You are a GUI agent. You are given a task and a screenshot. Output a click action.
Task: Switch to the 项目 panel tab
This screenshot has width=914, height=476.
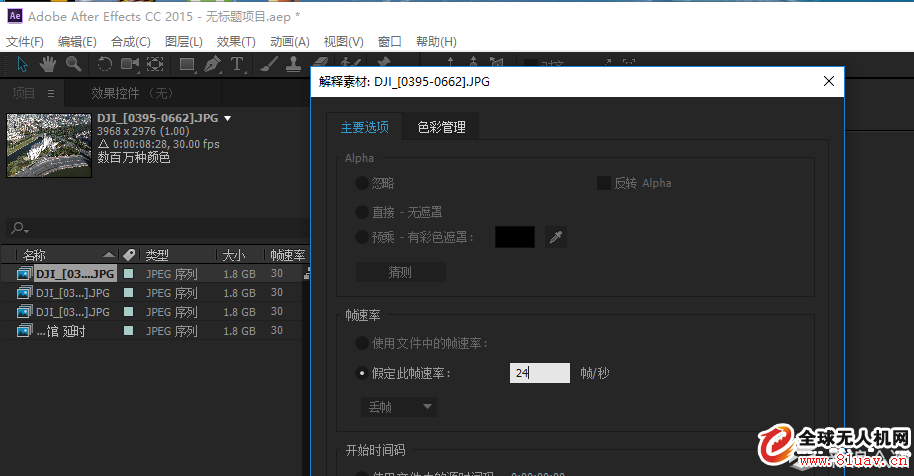(24, 93)
